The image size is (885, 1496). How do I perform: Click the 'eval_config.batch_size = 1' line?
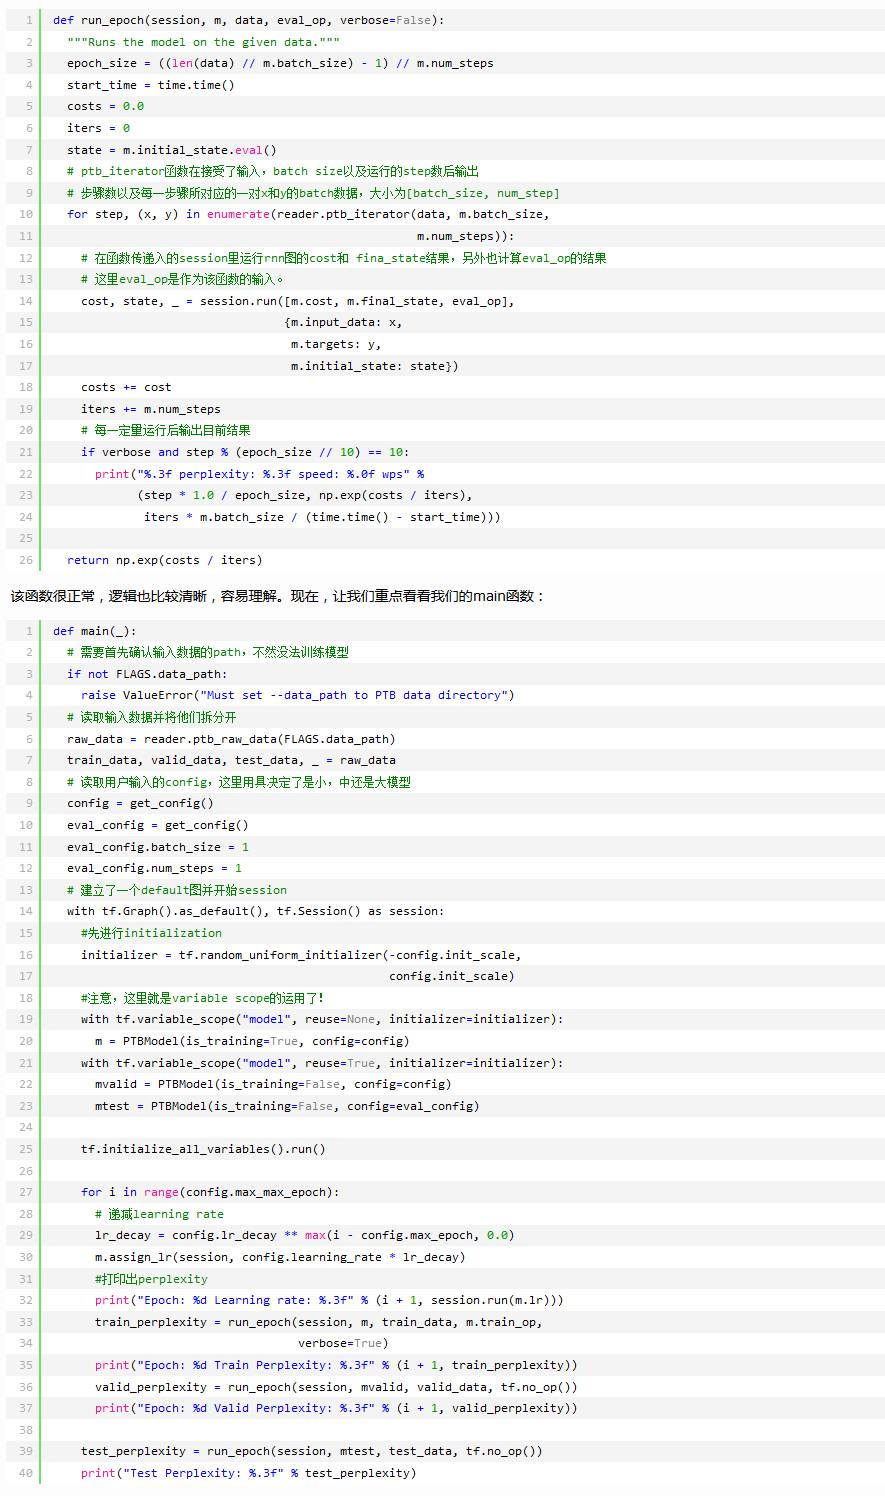(x=158, y=847)
